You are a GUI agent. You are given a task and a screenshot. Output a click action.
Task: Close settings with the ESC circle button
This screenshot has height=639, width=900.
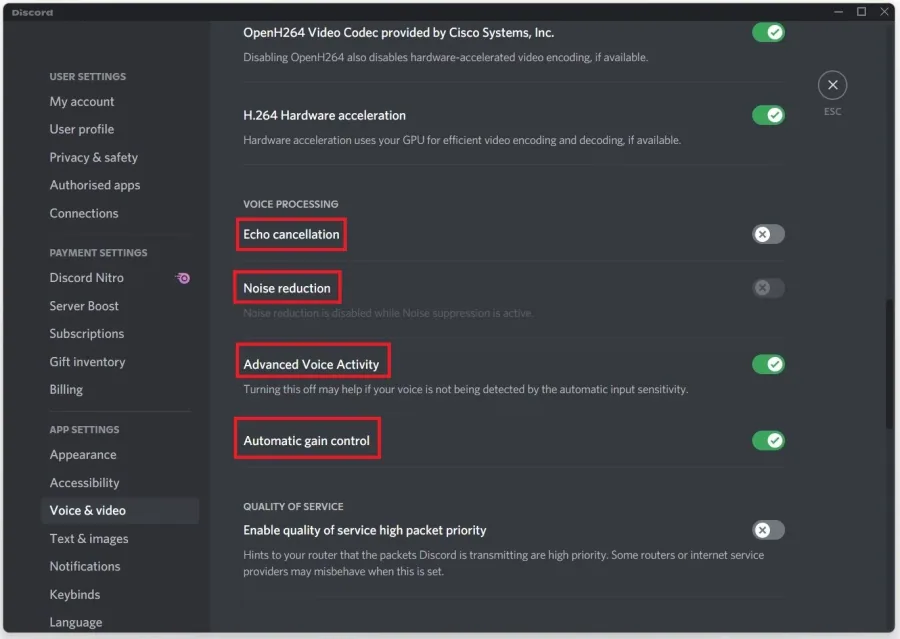(832, 86)
